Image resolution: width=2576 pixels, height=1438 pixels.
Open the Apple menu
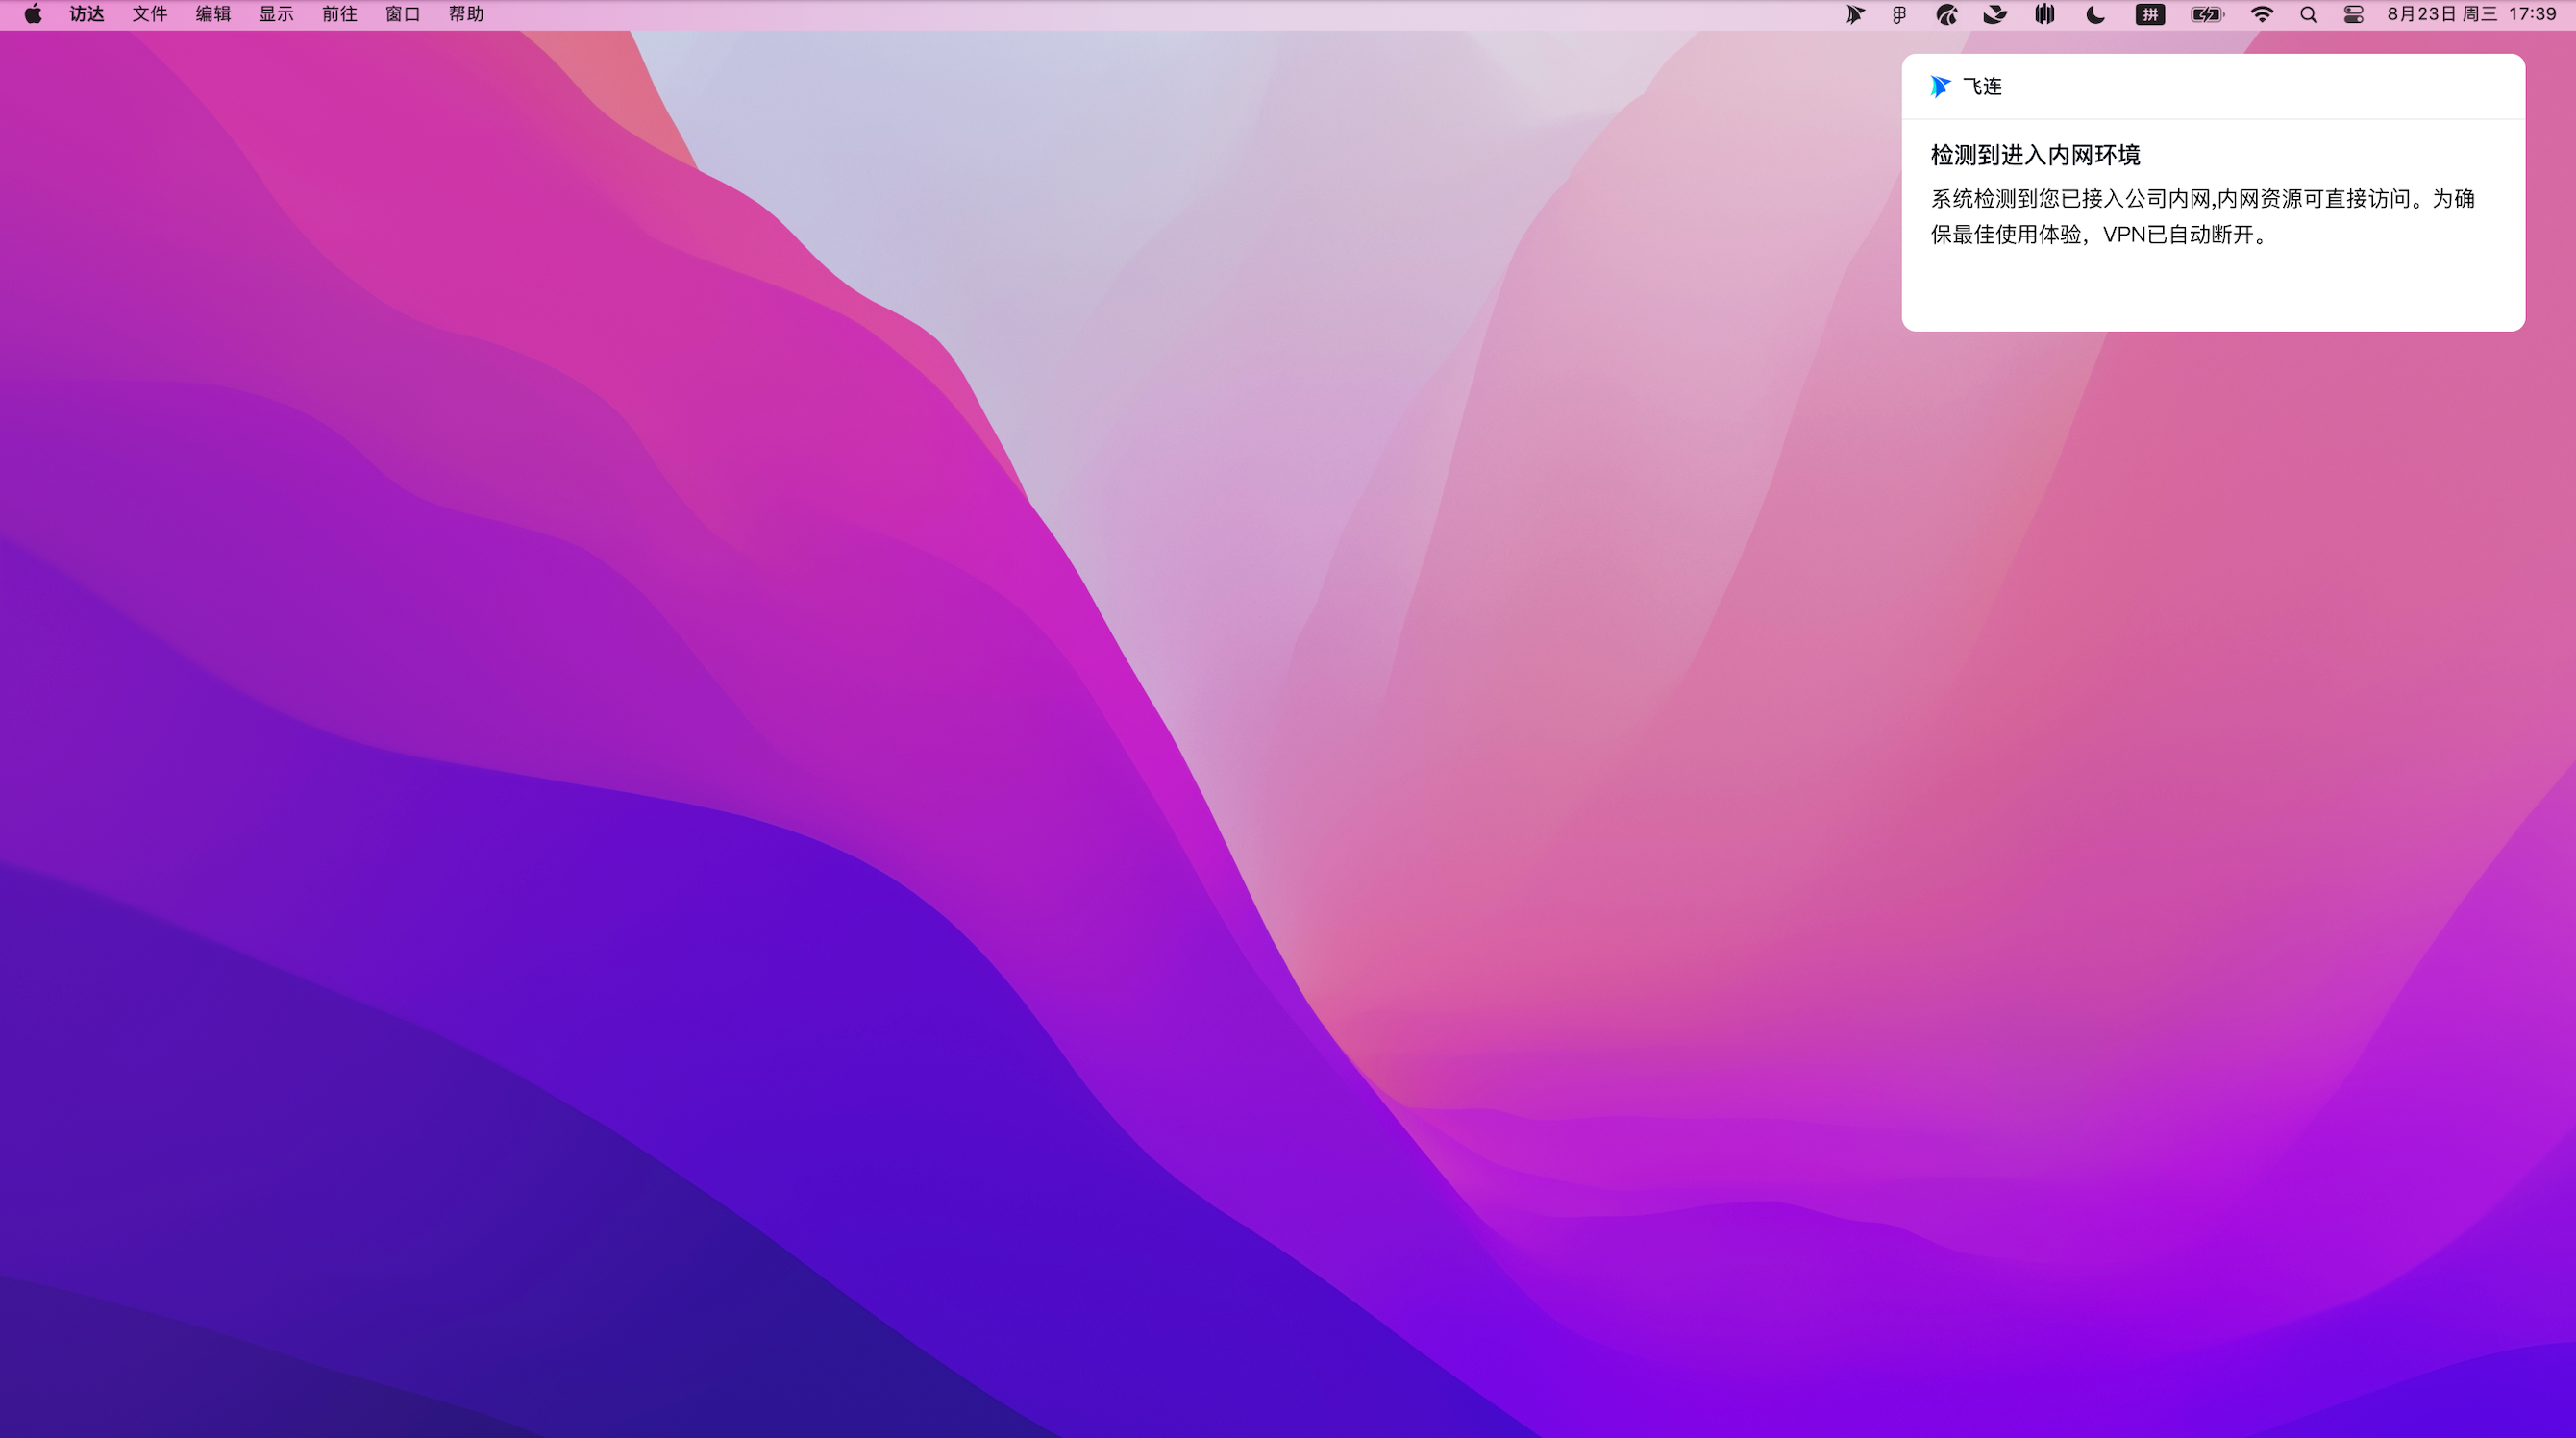click(x=33, y=14)
